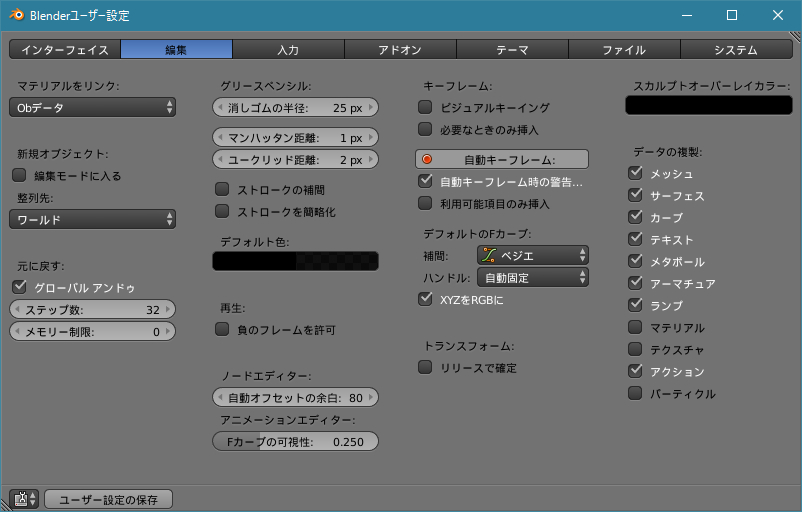Image resolution: width=802 pixels, height=512 pixels.
Task: Enable リリースで確定 checkbox
Action: [x=425, y=368]
